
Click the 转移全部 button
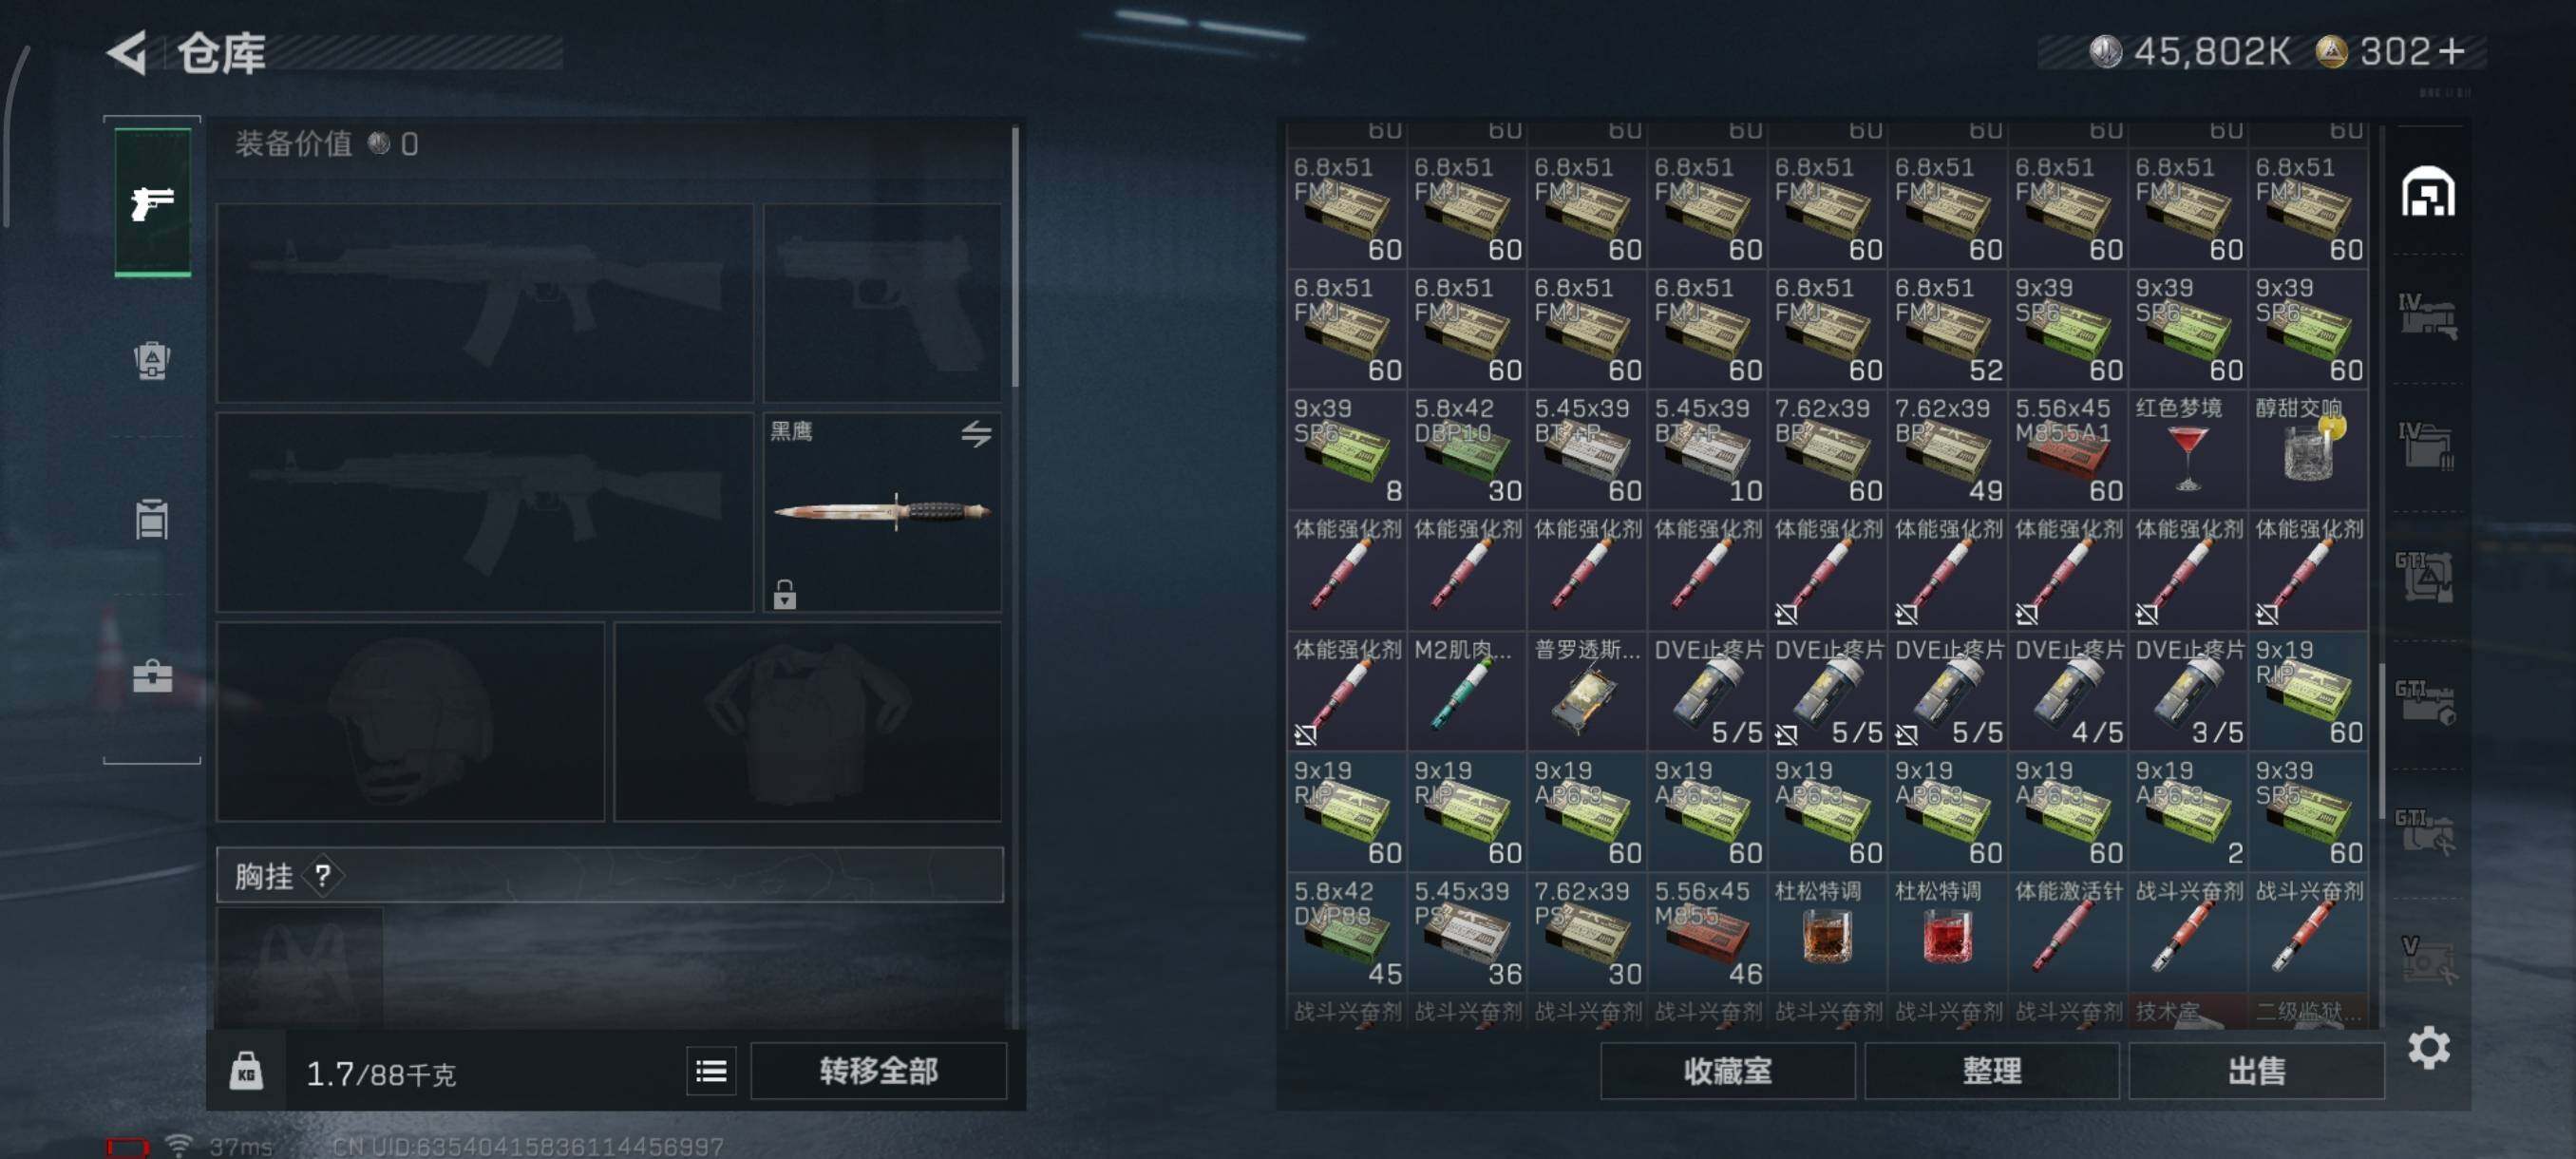[x=878, y=1071]
